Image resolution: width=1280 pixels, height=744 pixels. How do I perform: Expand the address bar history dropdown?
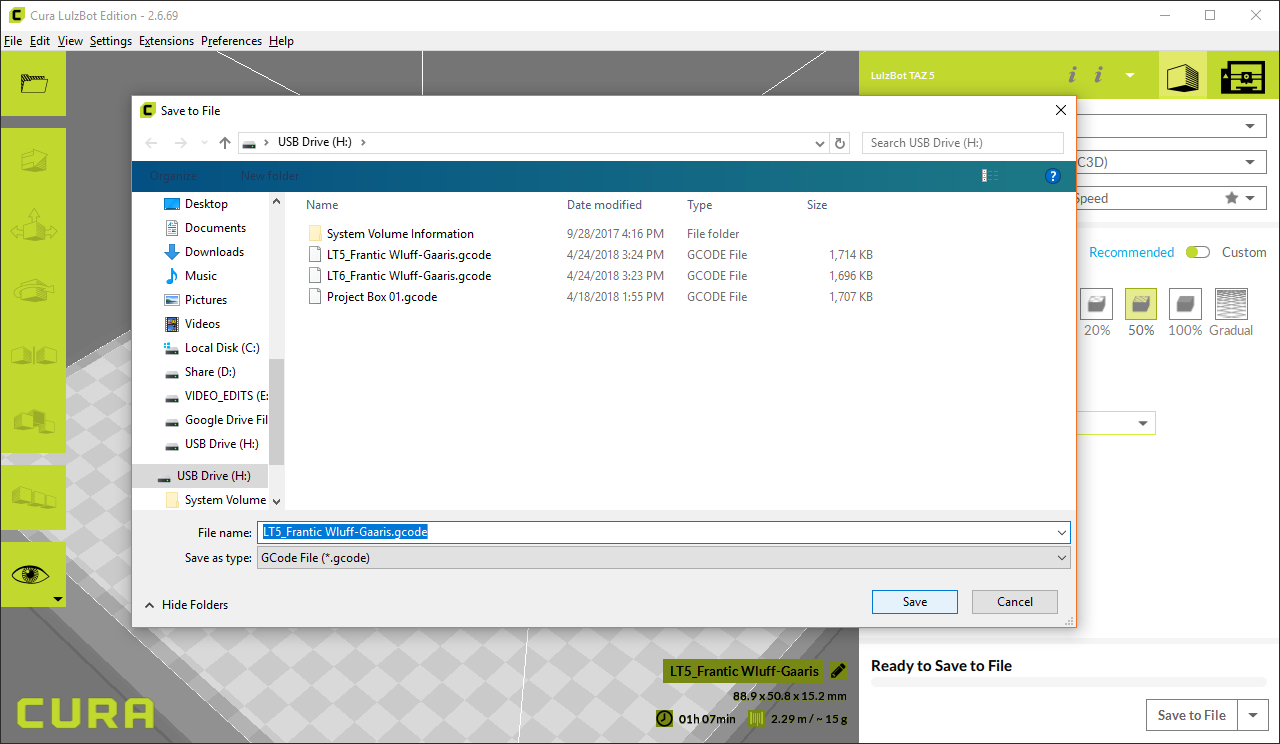point(821,143)
